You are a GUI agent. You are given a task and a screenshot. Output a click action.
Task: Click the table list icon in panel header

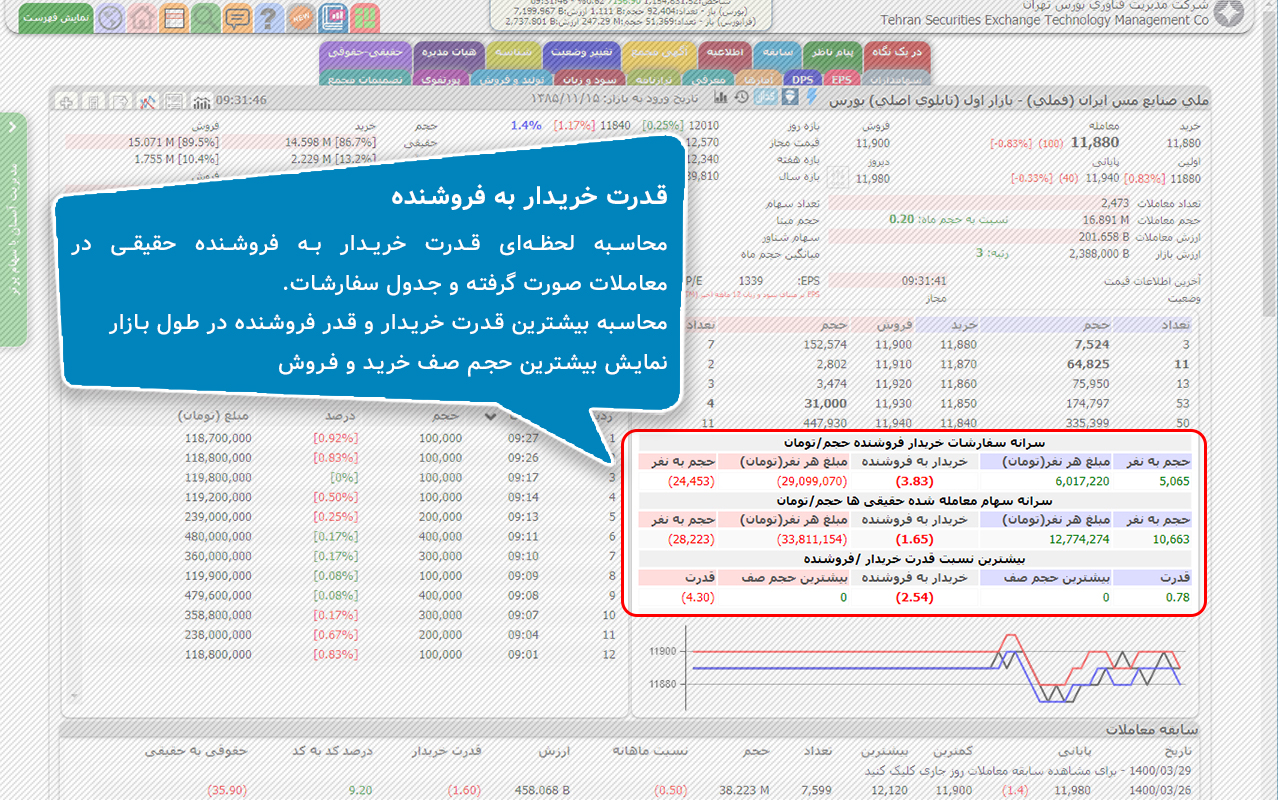click(x=174, y=102)
